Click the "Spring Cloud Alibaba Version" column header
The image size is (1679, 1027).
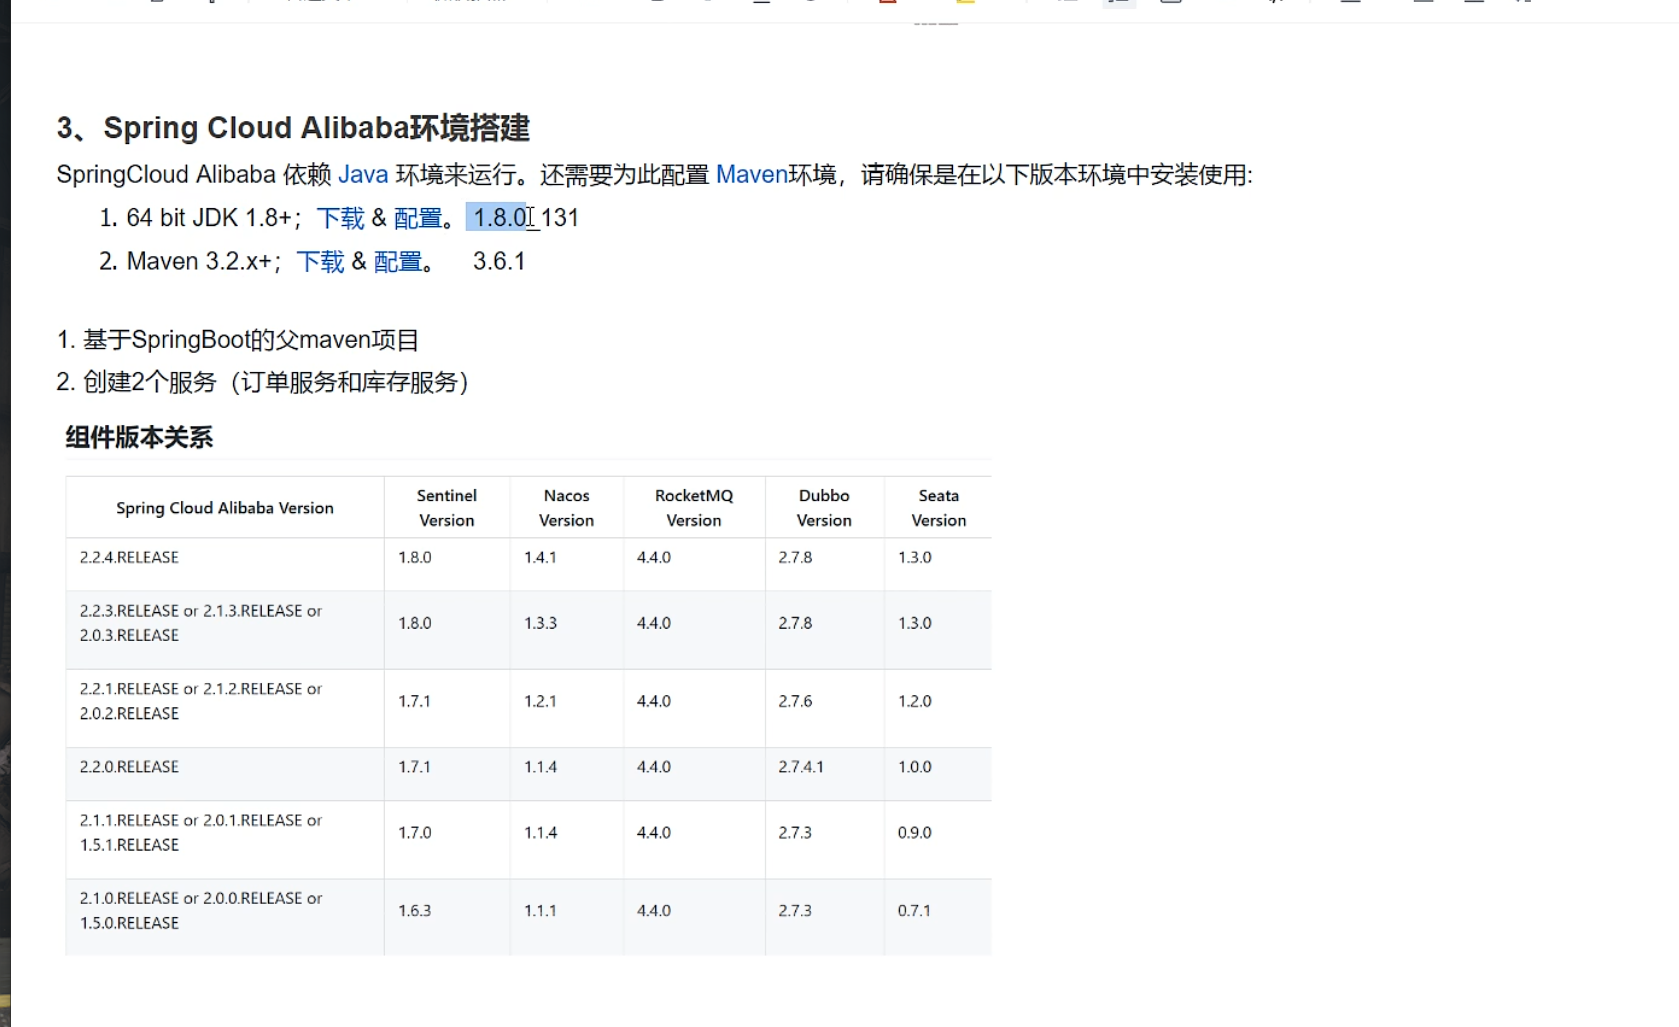225,508
